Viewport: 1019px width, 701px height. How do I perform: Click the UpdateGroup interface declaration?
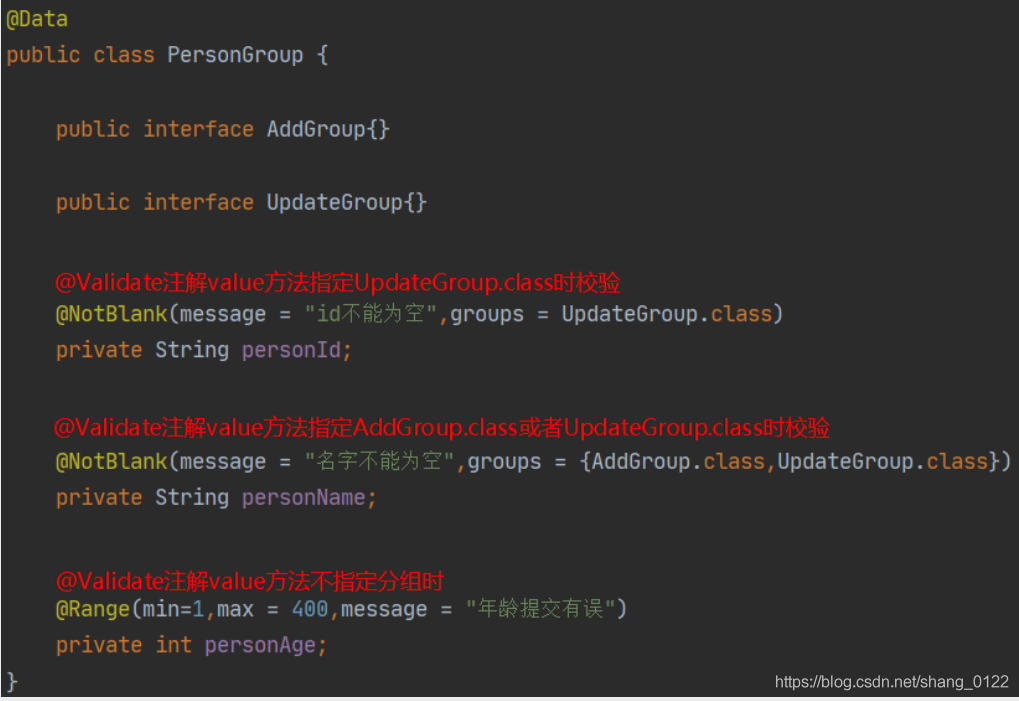(x=241, y=202)
